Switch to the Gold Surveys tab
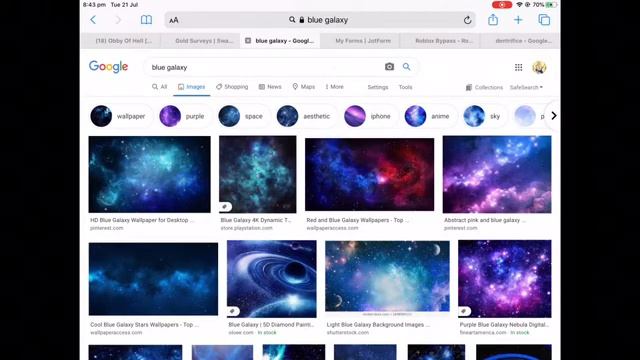Viewport: 640px width, 360px height. tap(201, 41)
